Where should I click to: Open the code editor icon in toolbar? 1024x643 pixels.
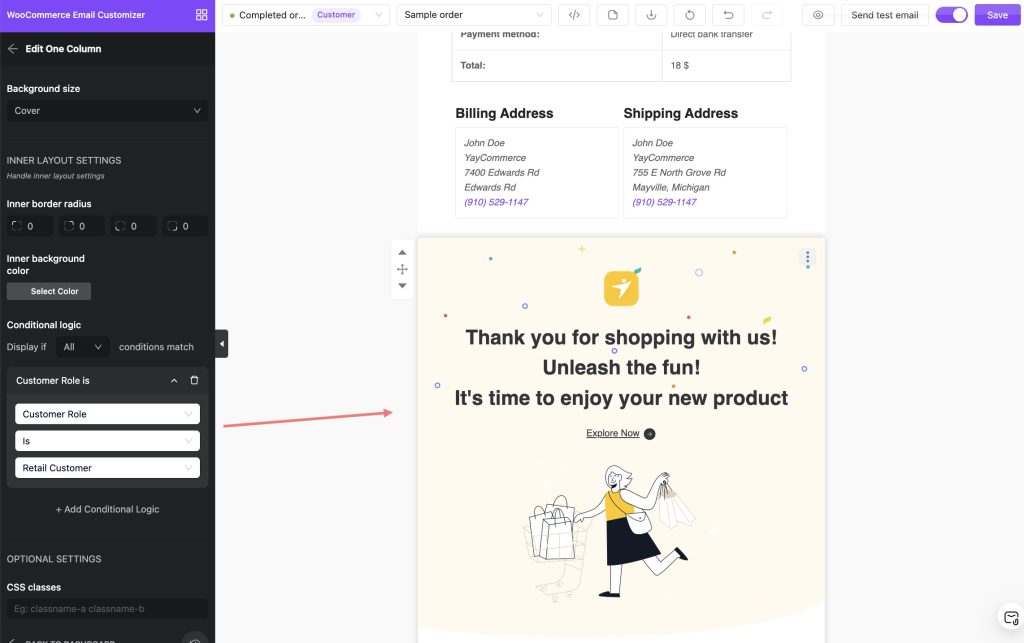(x=574, y=15)
